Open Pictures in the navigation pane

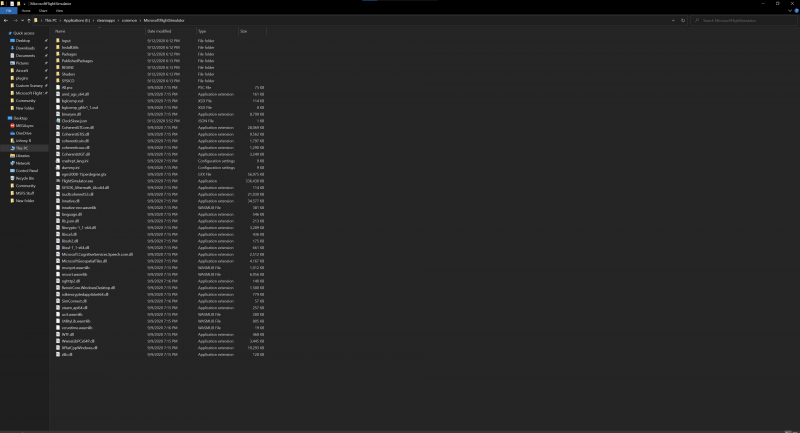tap(22, 63)
